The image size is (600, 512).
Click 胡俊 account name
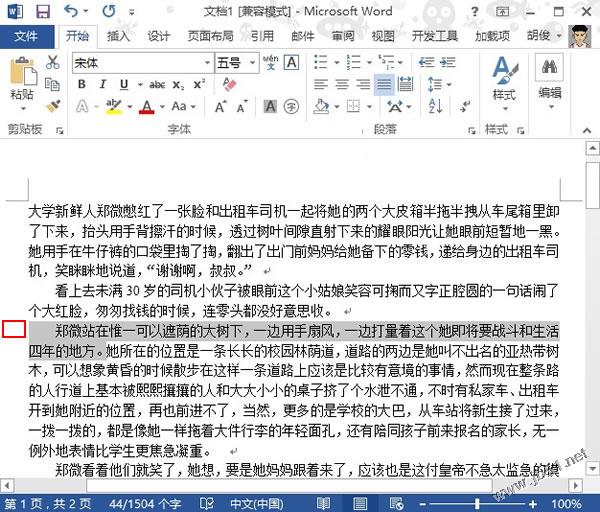538,36
